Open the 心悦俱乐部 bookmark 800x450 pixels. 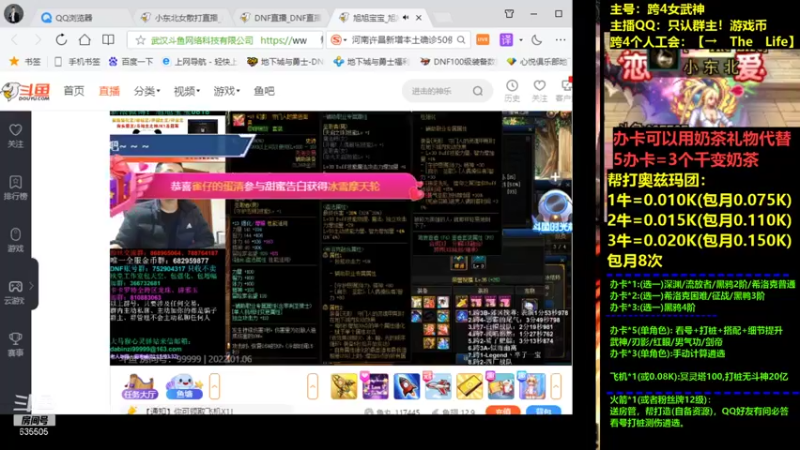click(536, 62)
